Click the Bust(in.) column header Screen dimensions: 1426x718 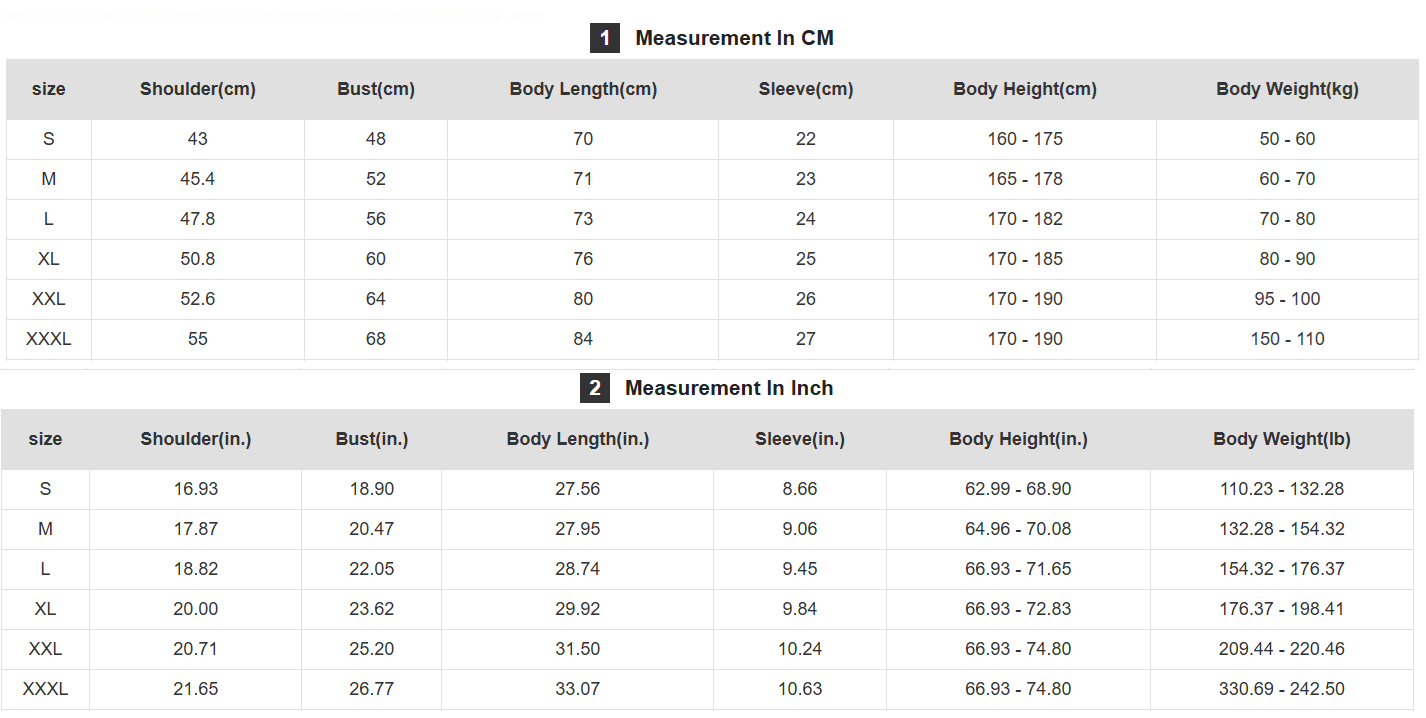[x=372, y=439]
